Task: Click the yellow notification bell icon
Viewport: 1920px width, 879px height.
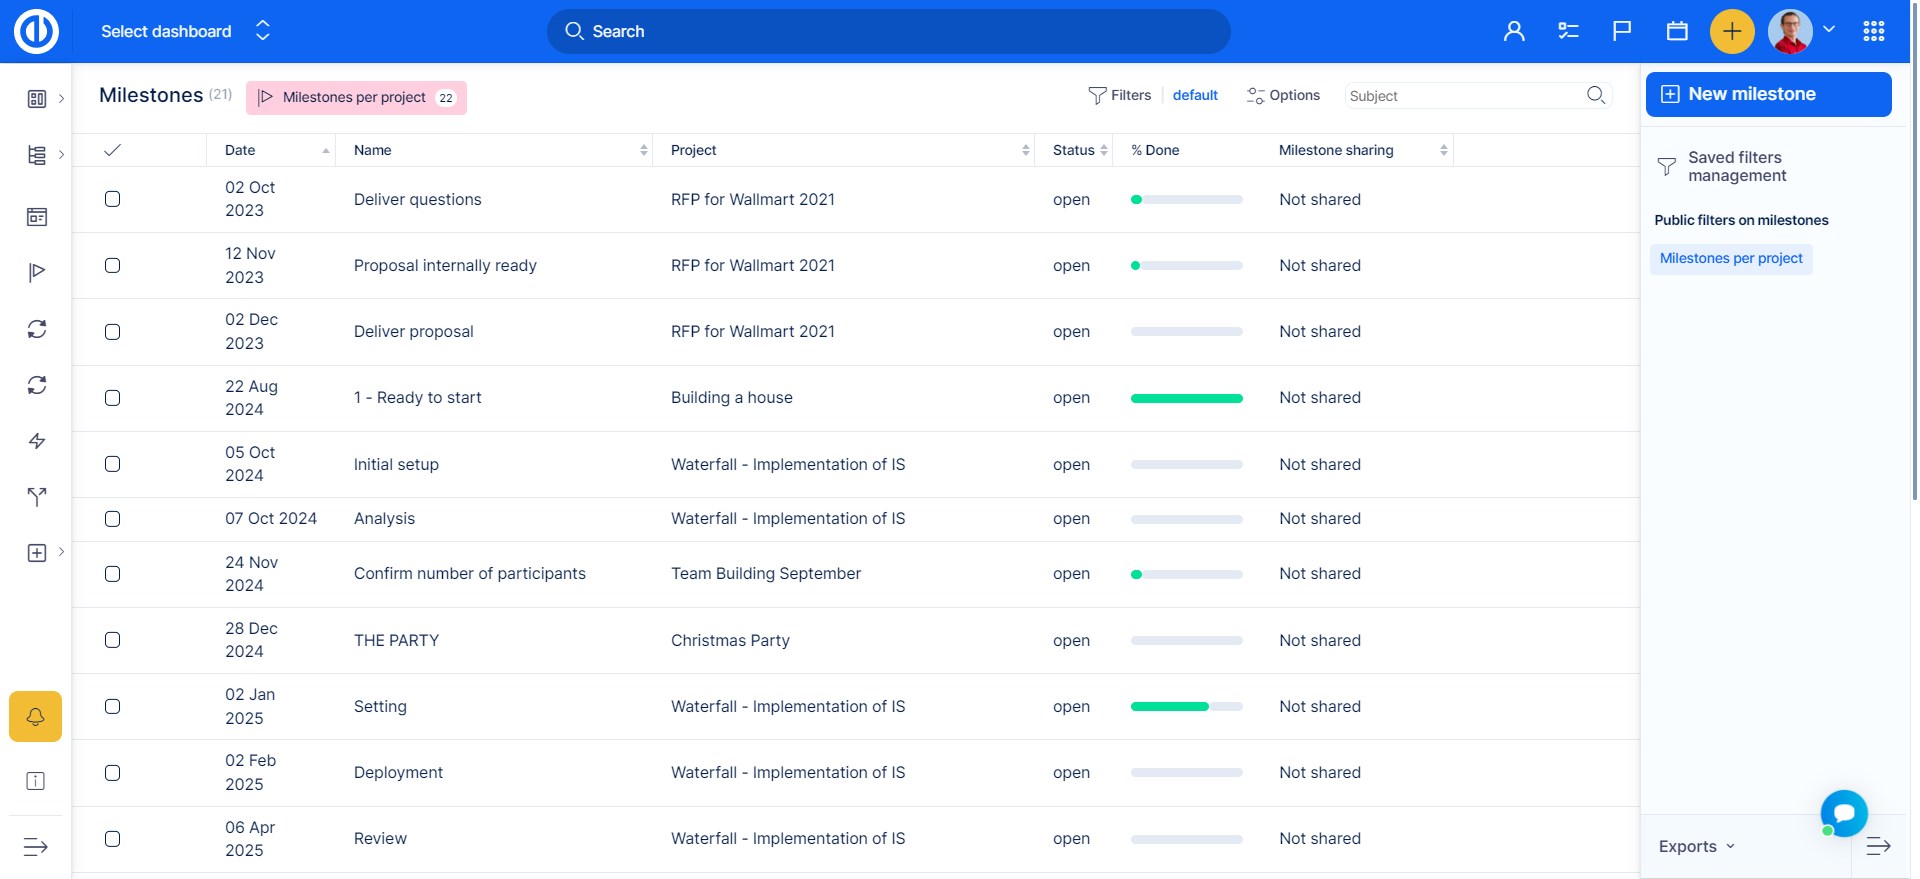Action: point(36,716)
